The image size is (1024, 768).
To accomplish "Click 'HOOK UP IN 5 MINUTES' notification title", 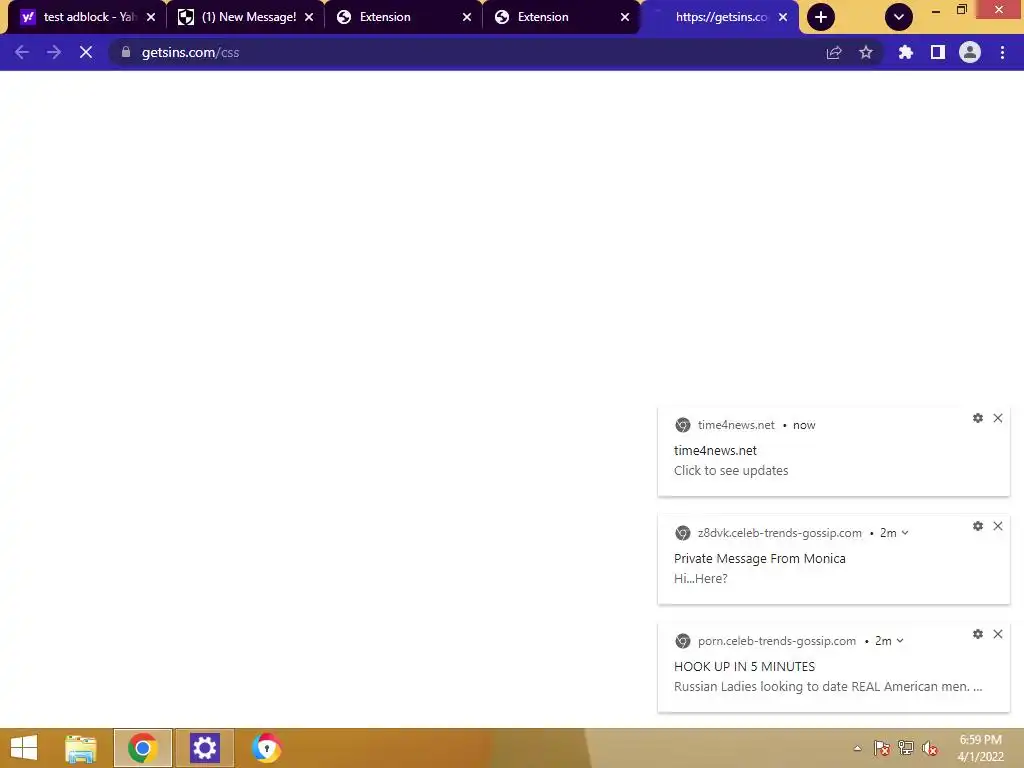I will point(744,667).
